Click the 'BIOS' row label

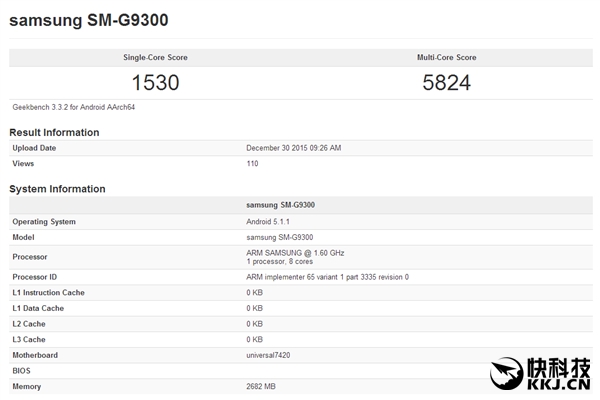pyautogui.click(x=21, y=371)
